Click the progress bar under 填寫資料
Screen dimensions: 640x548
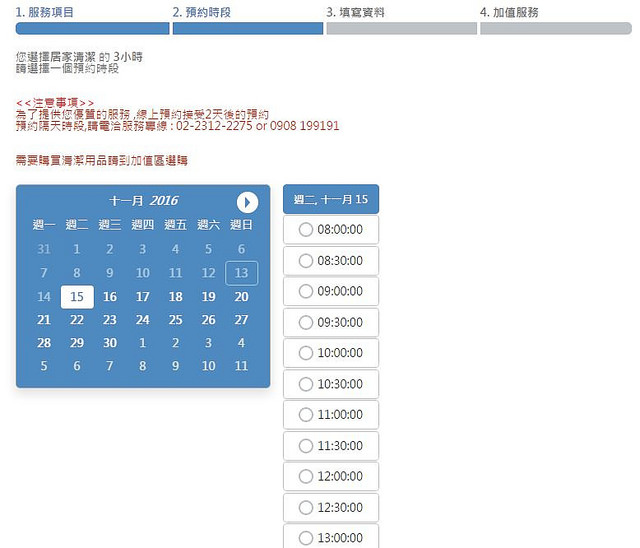tap(401, 28)
